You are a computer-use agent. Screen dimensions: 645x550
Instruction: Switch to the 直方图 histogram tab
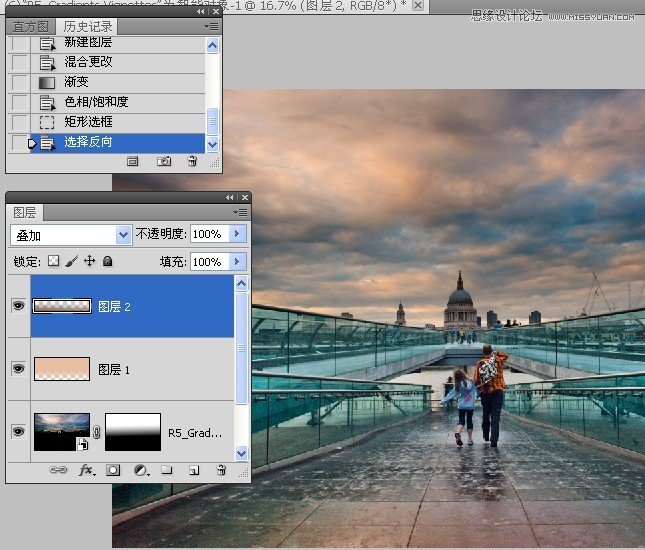point(29,26)
